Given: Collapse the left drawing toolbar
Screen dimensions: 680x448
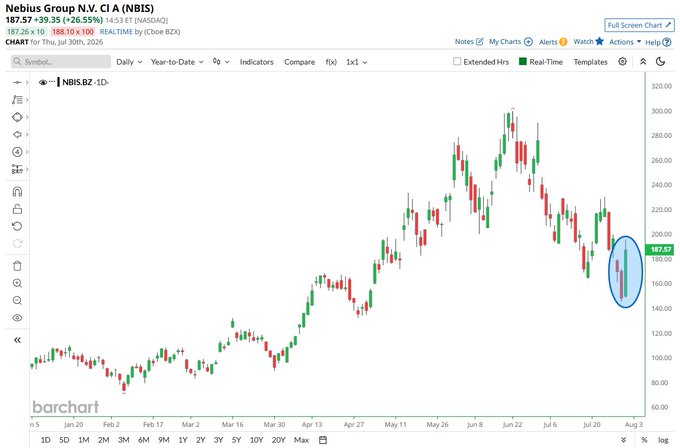Looking at the screenshot, I should coord(17,340).
